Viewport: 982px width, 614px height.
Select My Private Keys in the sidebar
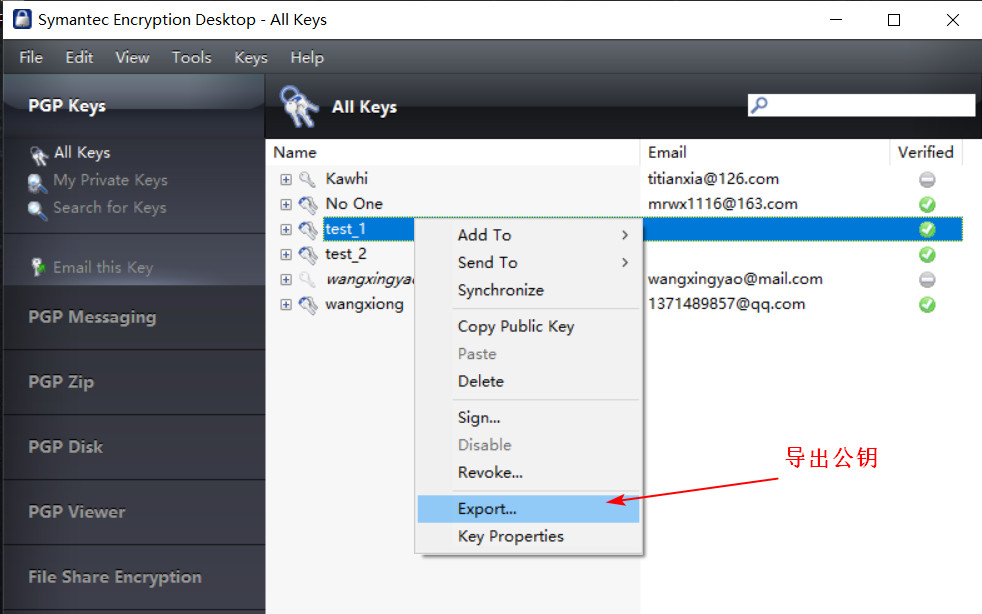tap(110, 180)
